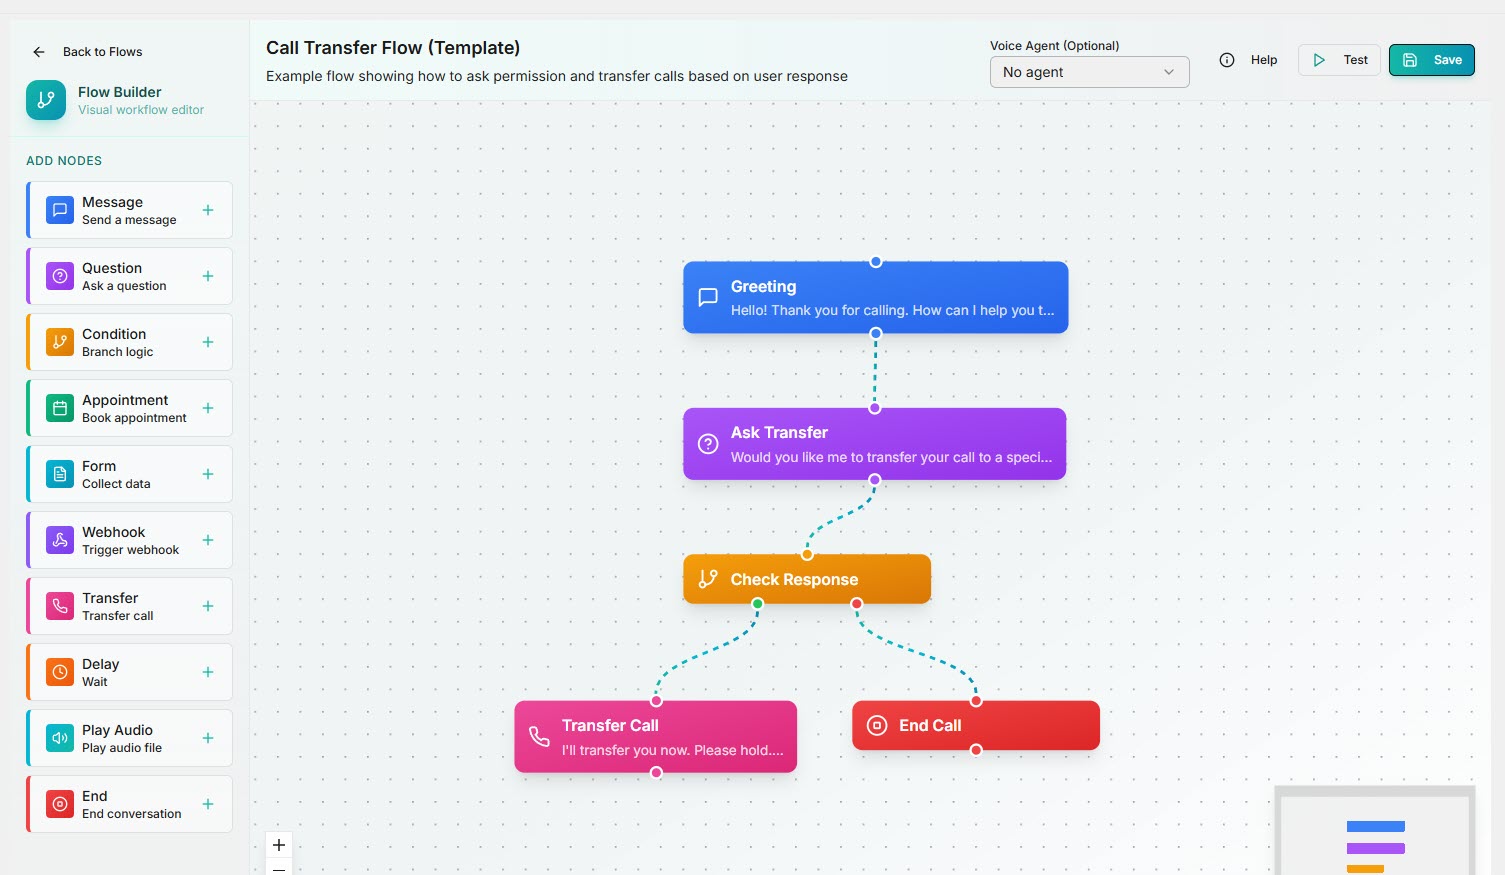Click the Flow Builder logo icon
Viewport: 1505px width, 875px height.
[x=45, y=100]
